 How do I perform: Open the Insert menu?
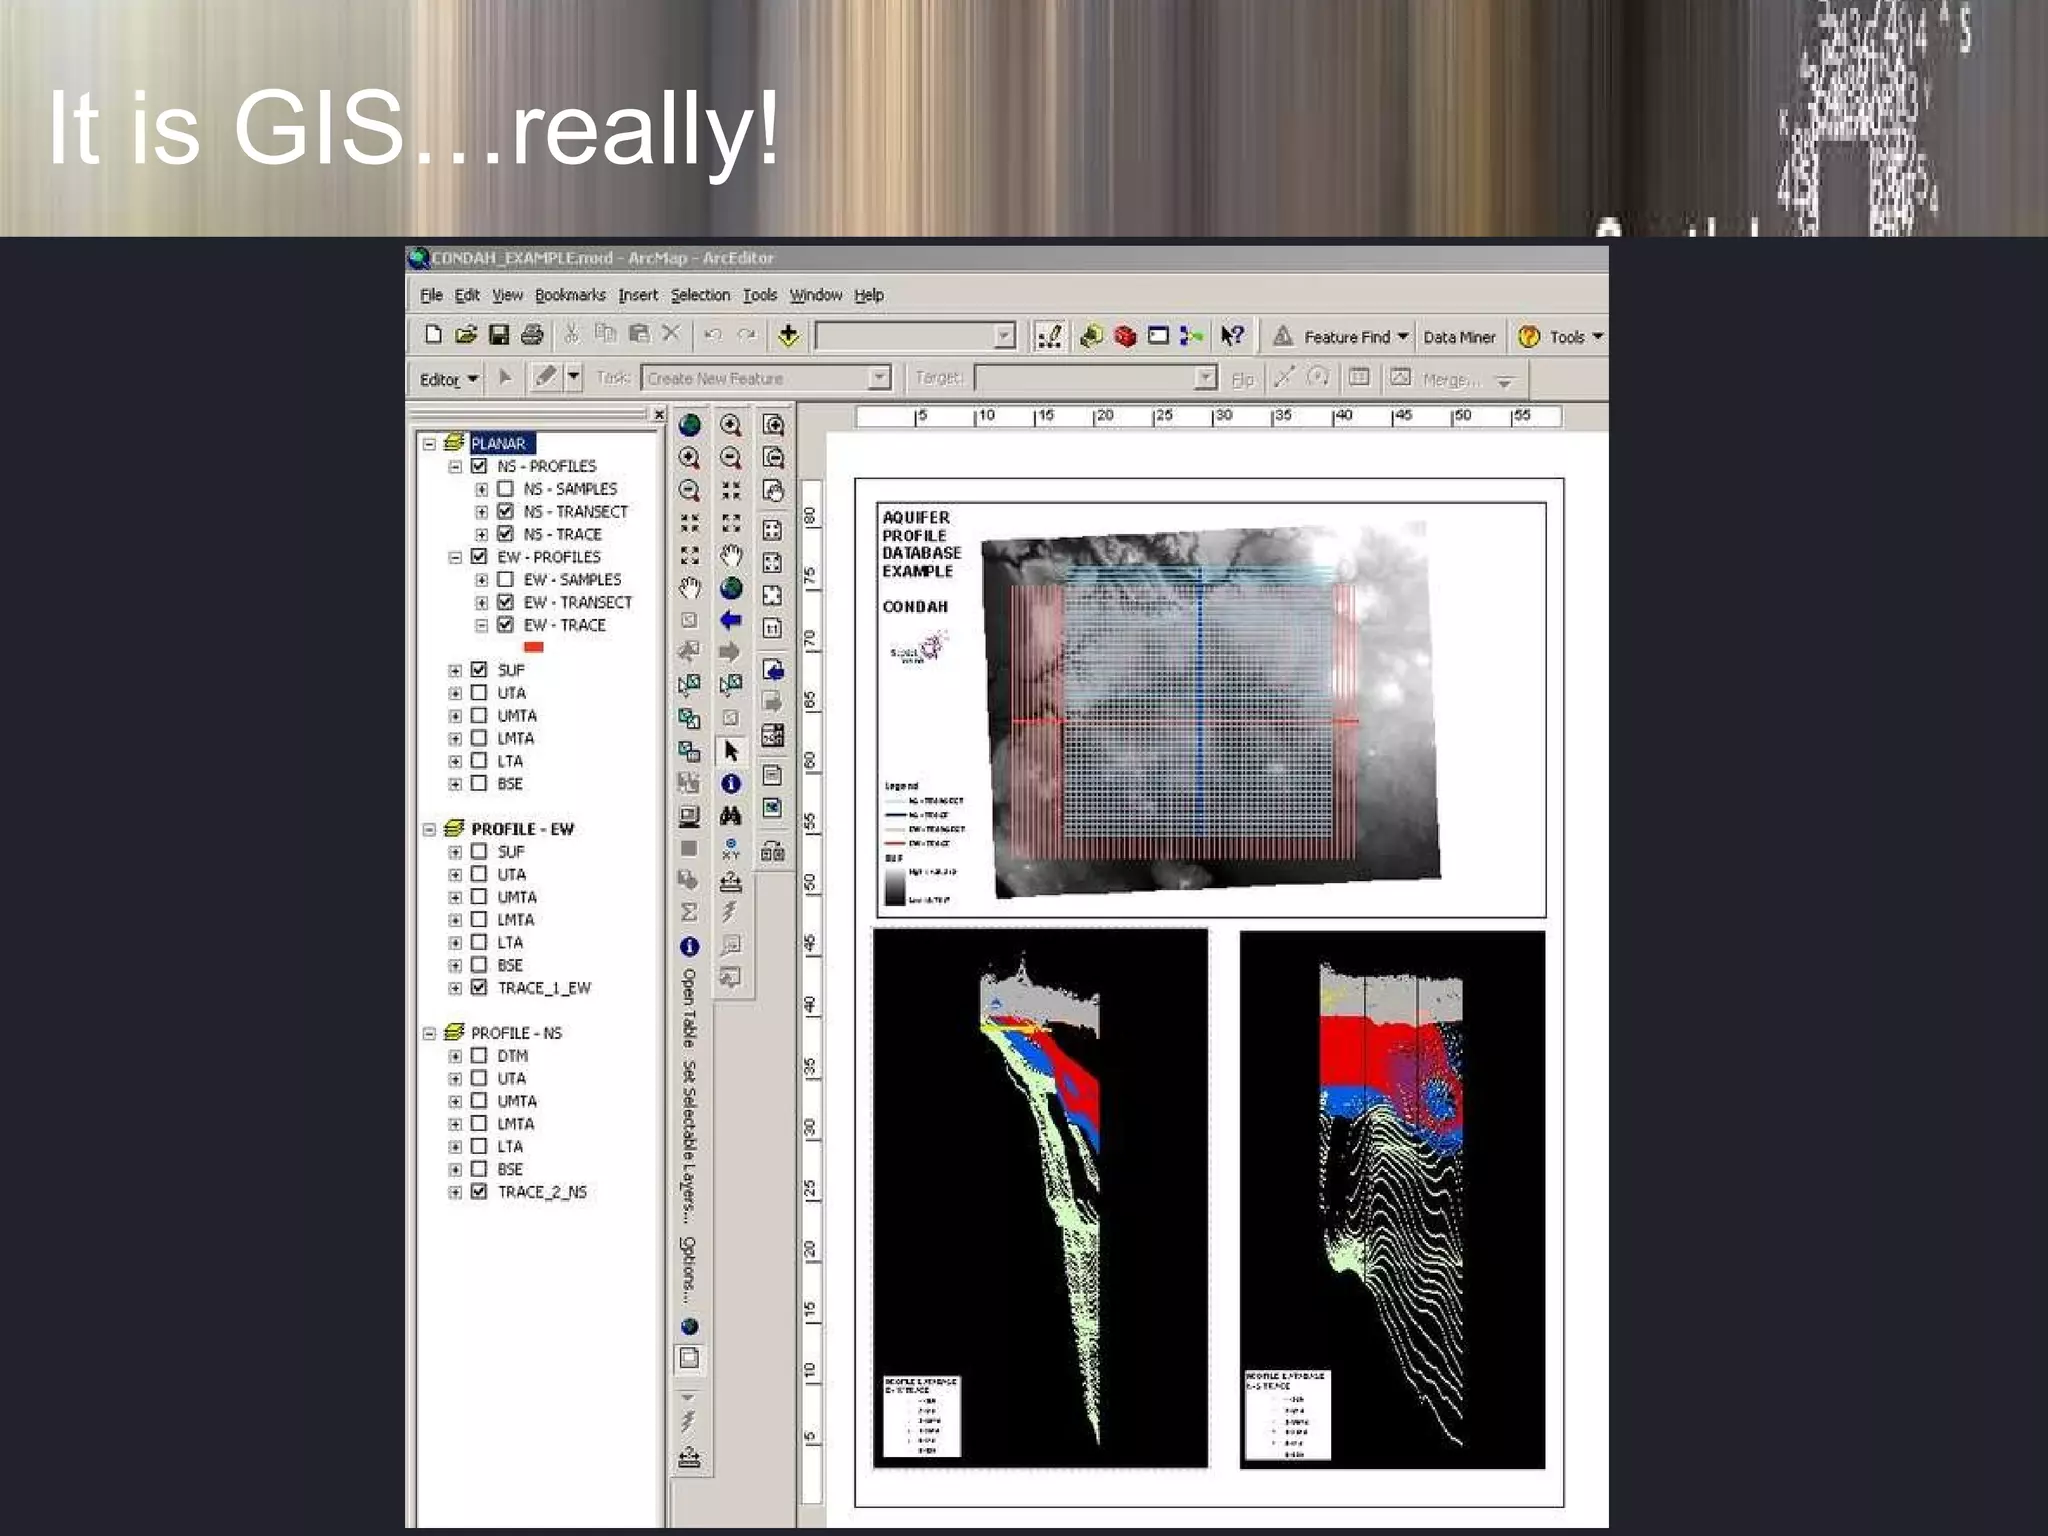coord(638,295)
